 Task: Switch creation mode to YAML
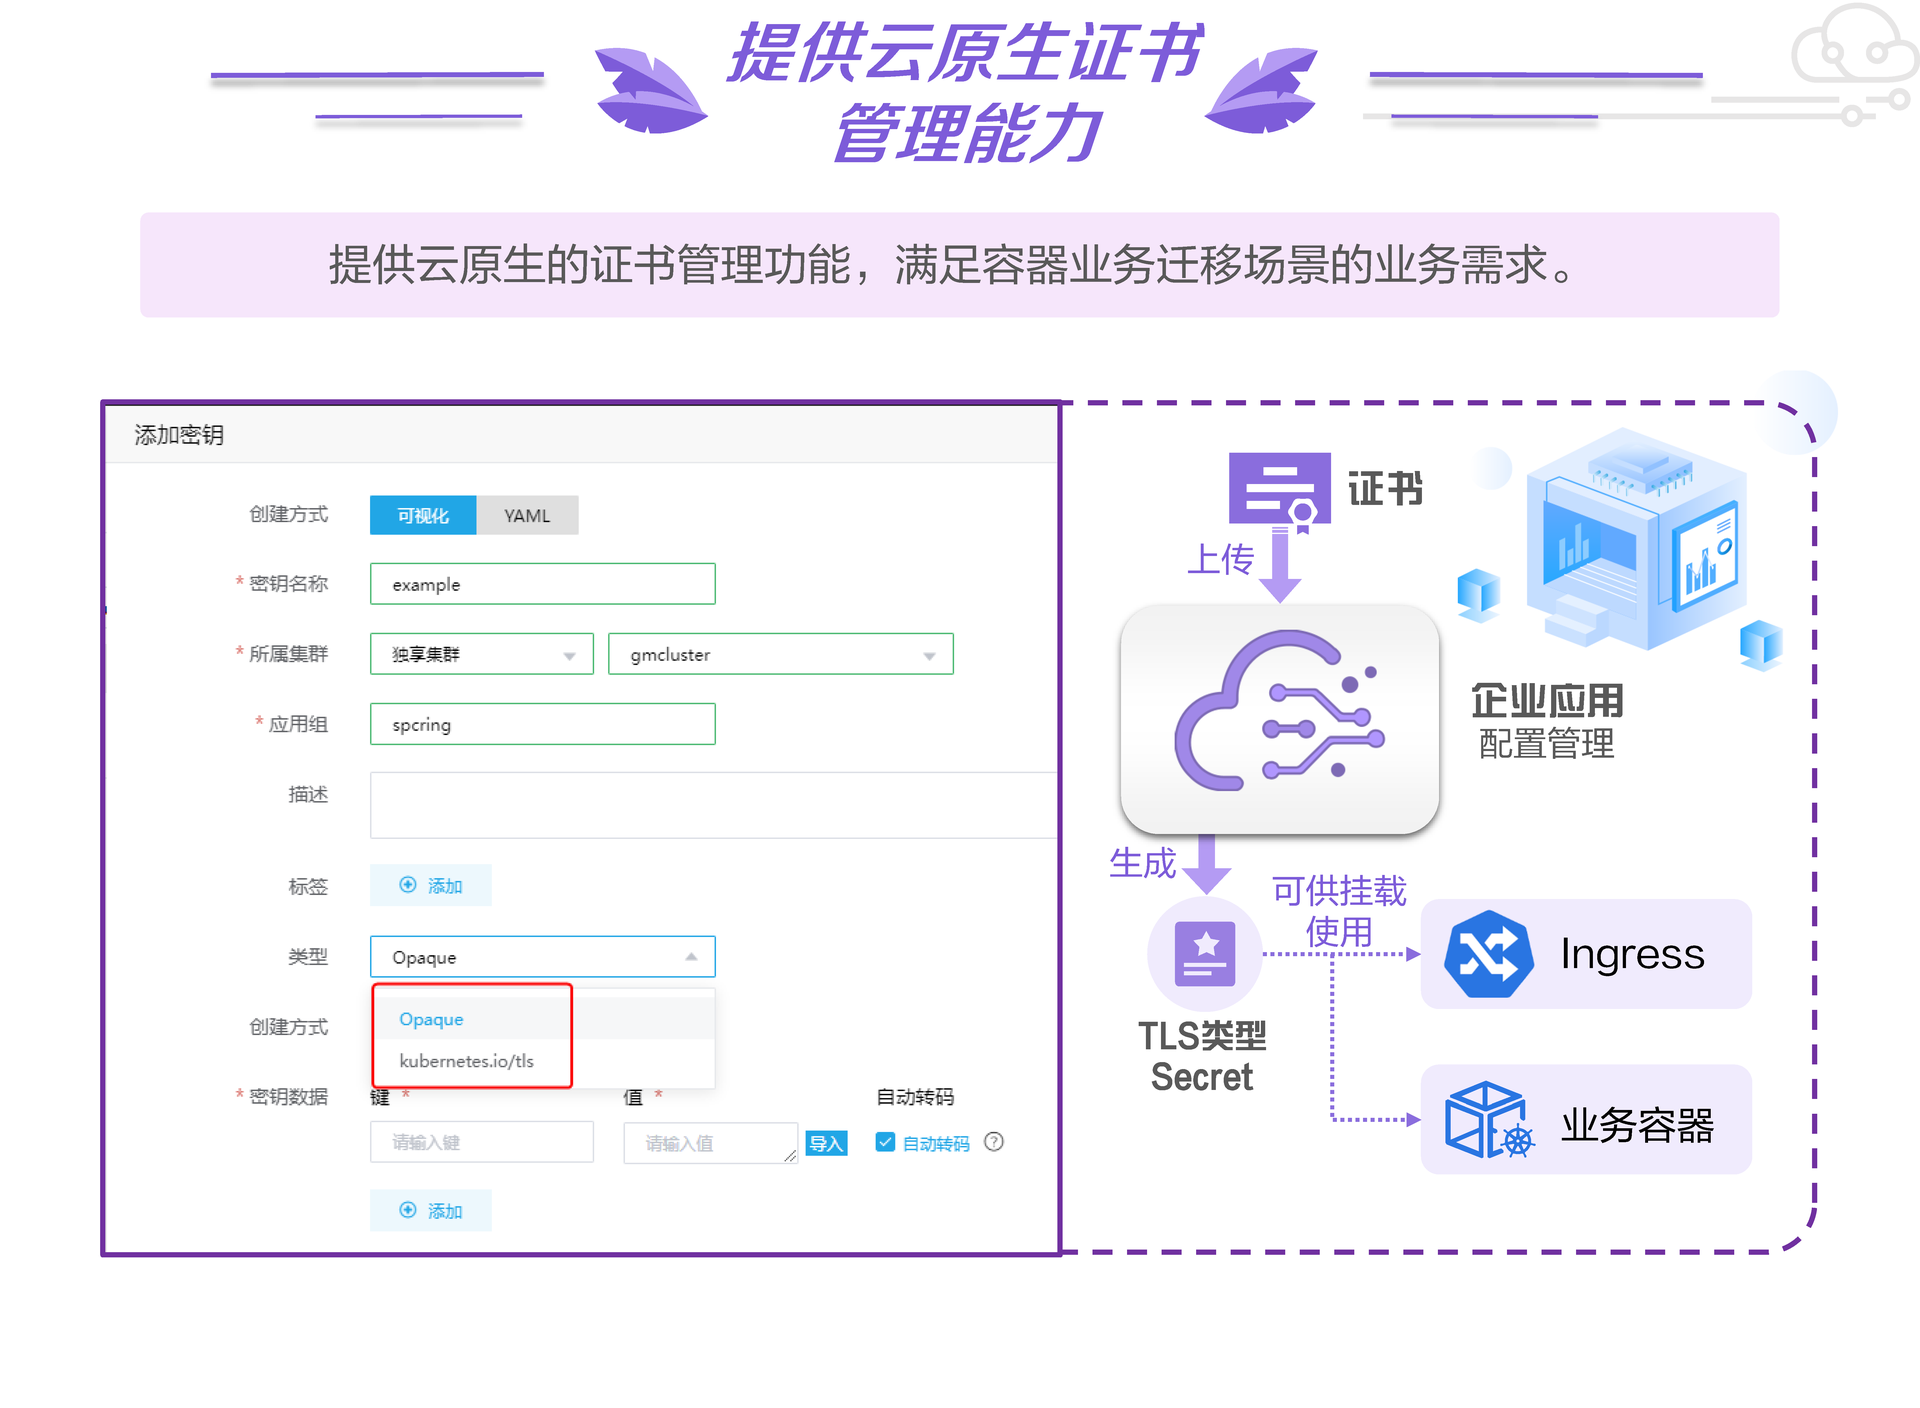point(527,515)
